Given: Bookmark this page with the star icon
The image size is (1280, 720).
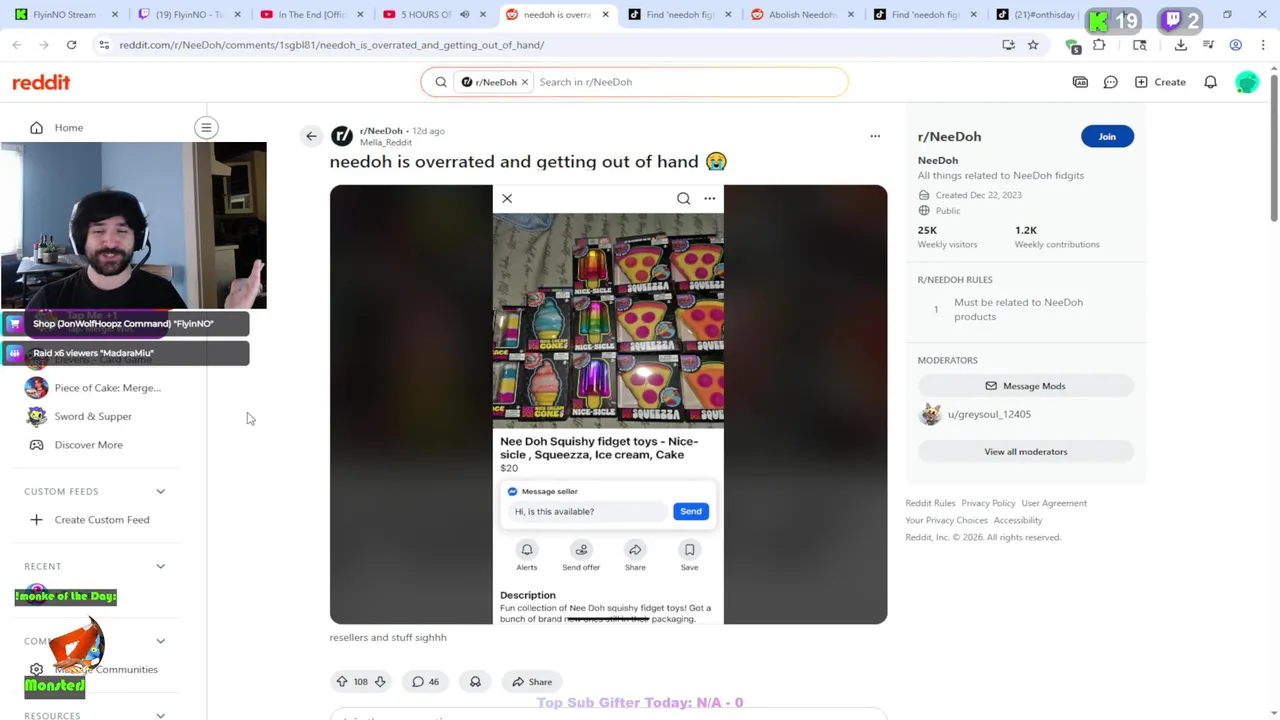Looking at the screenshot, I should (1033, 45).
